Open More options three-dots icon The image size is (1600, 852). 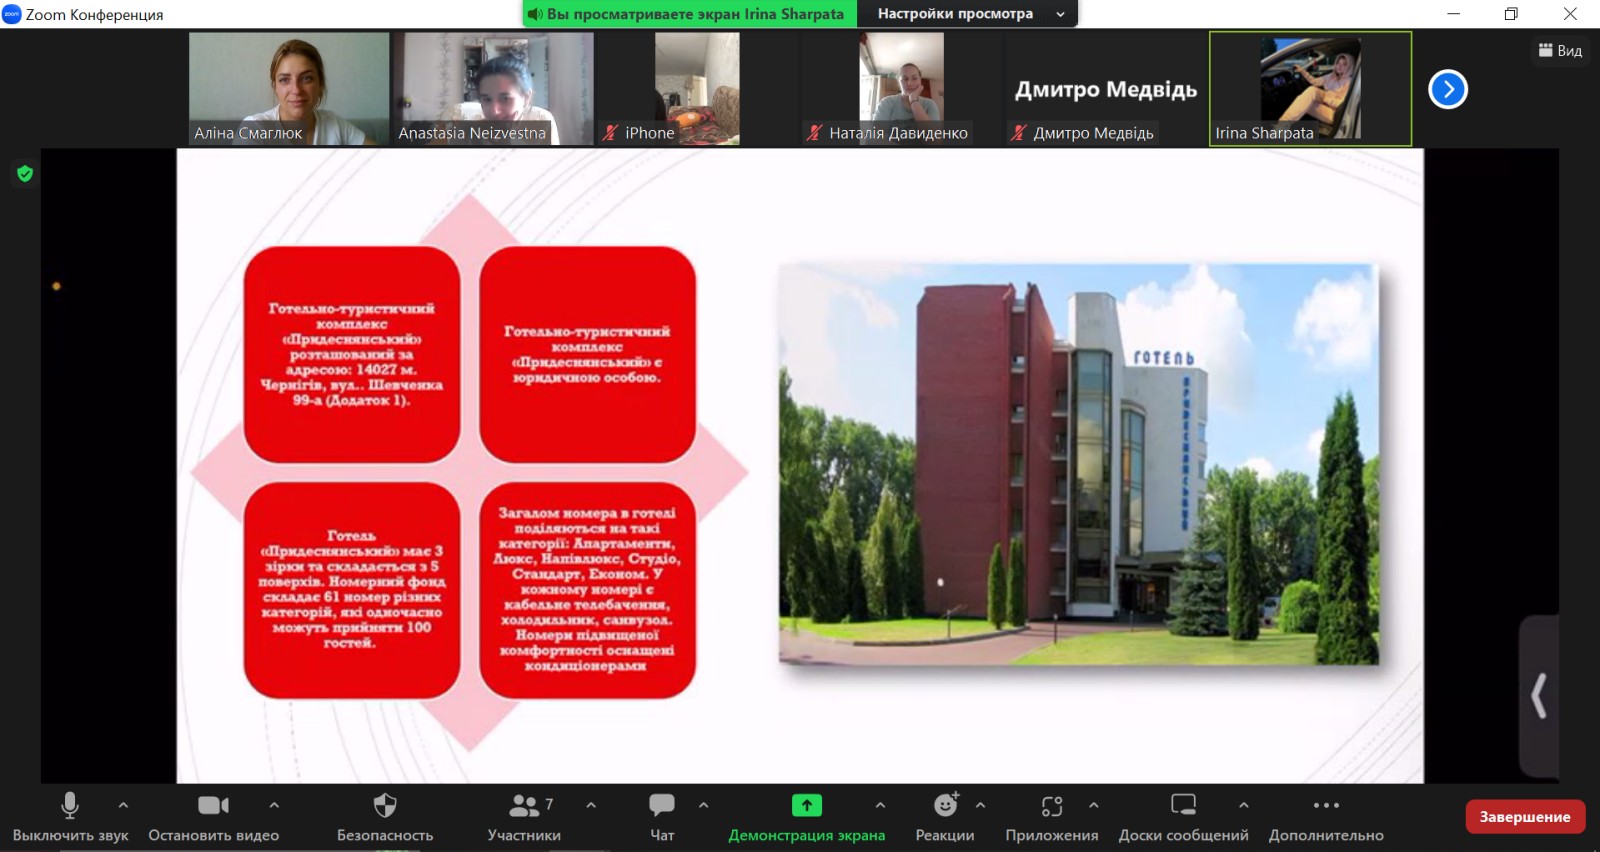pyautogui.click(x=1326, y=805)
